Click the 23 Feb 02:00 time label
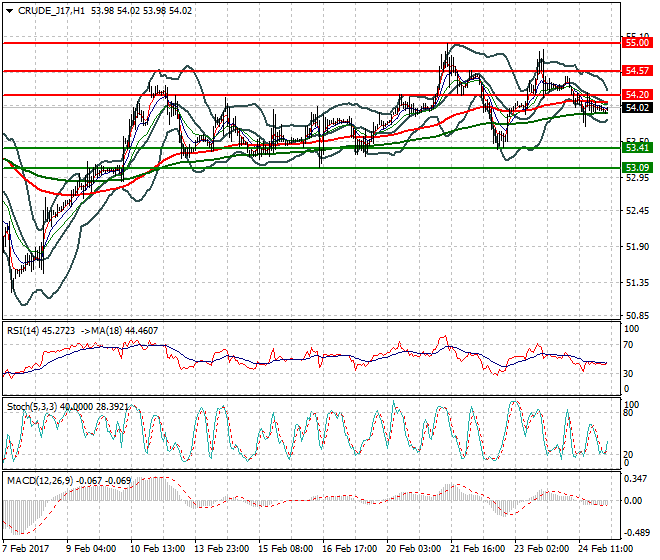Image resolution: width=660 pixels, height=560 pixels. 542,549
